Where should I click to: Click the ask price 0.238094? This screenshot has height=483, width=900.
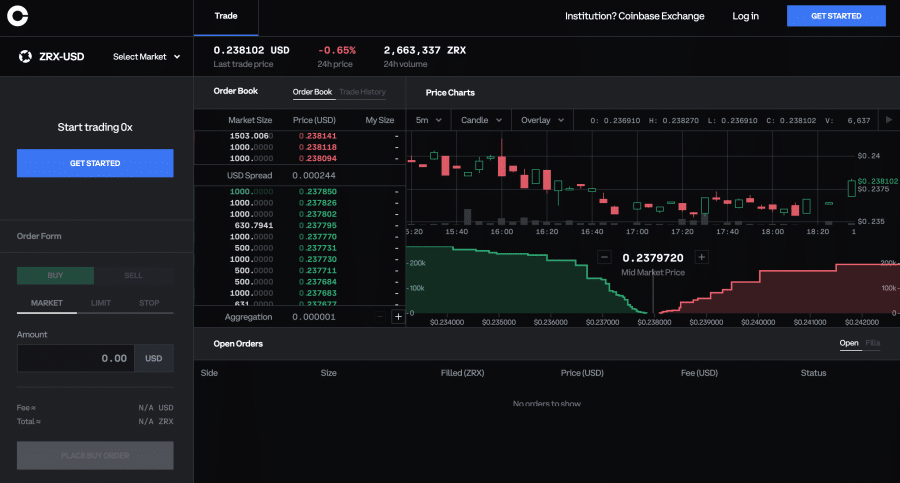tap(317, 159)
